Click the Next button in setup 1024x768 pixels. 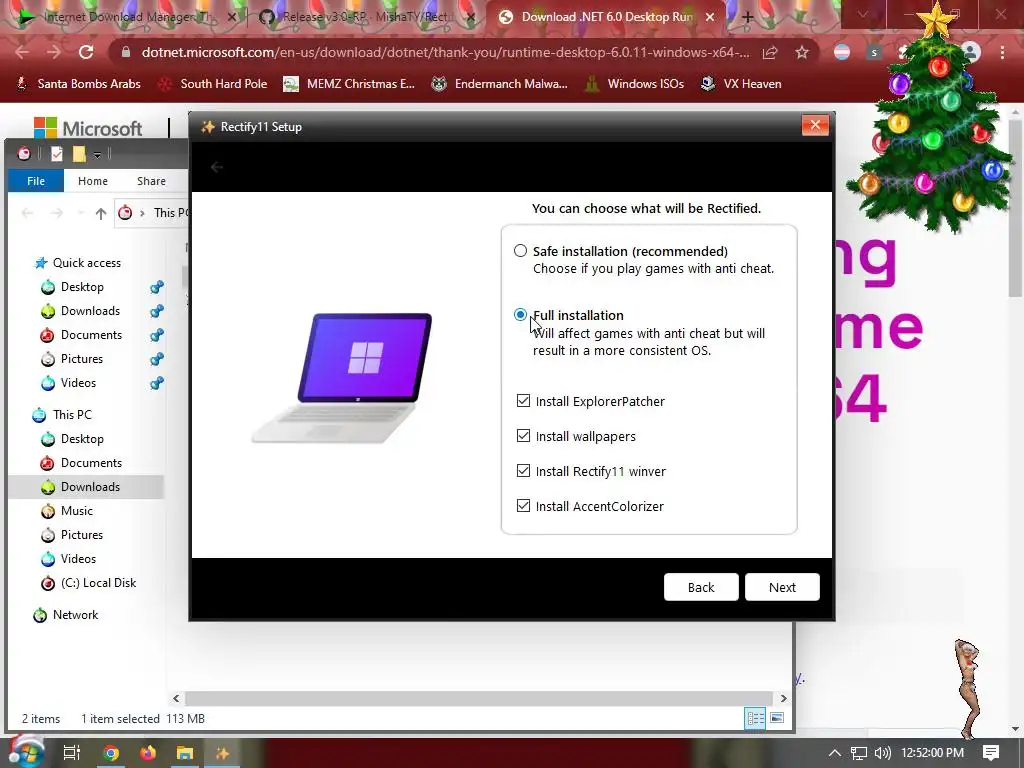[x=782, y=587]
